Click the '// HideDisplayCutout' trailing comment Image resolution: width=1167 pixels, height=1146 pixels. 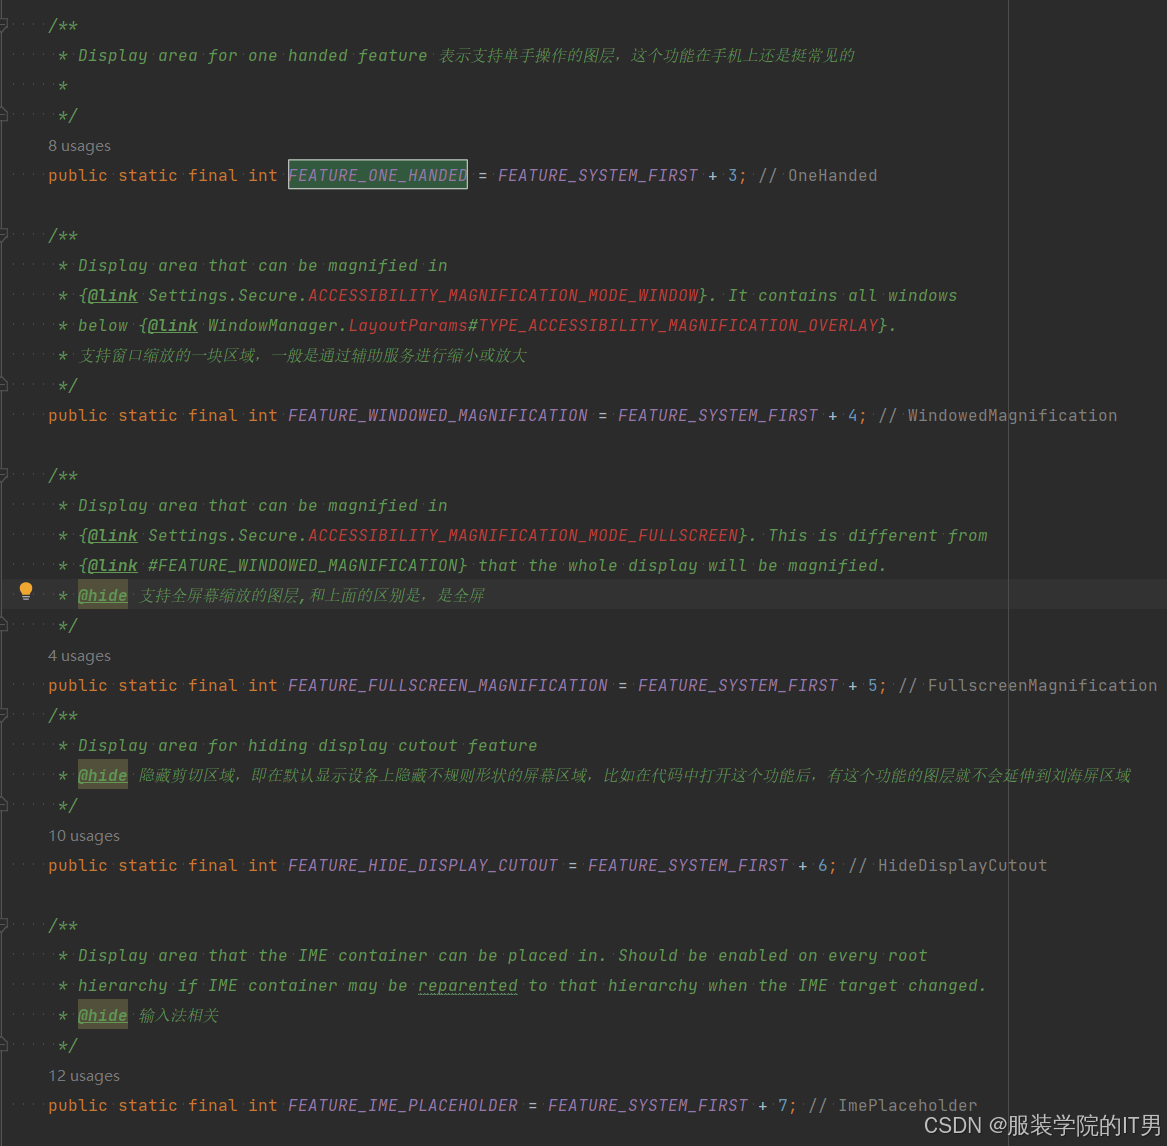pos(948,865)
